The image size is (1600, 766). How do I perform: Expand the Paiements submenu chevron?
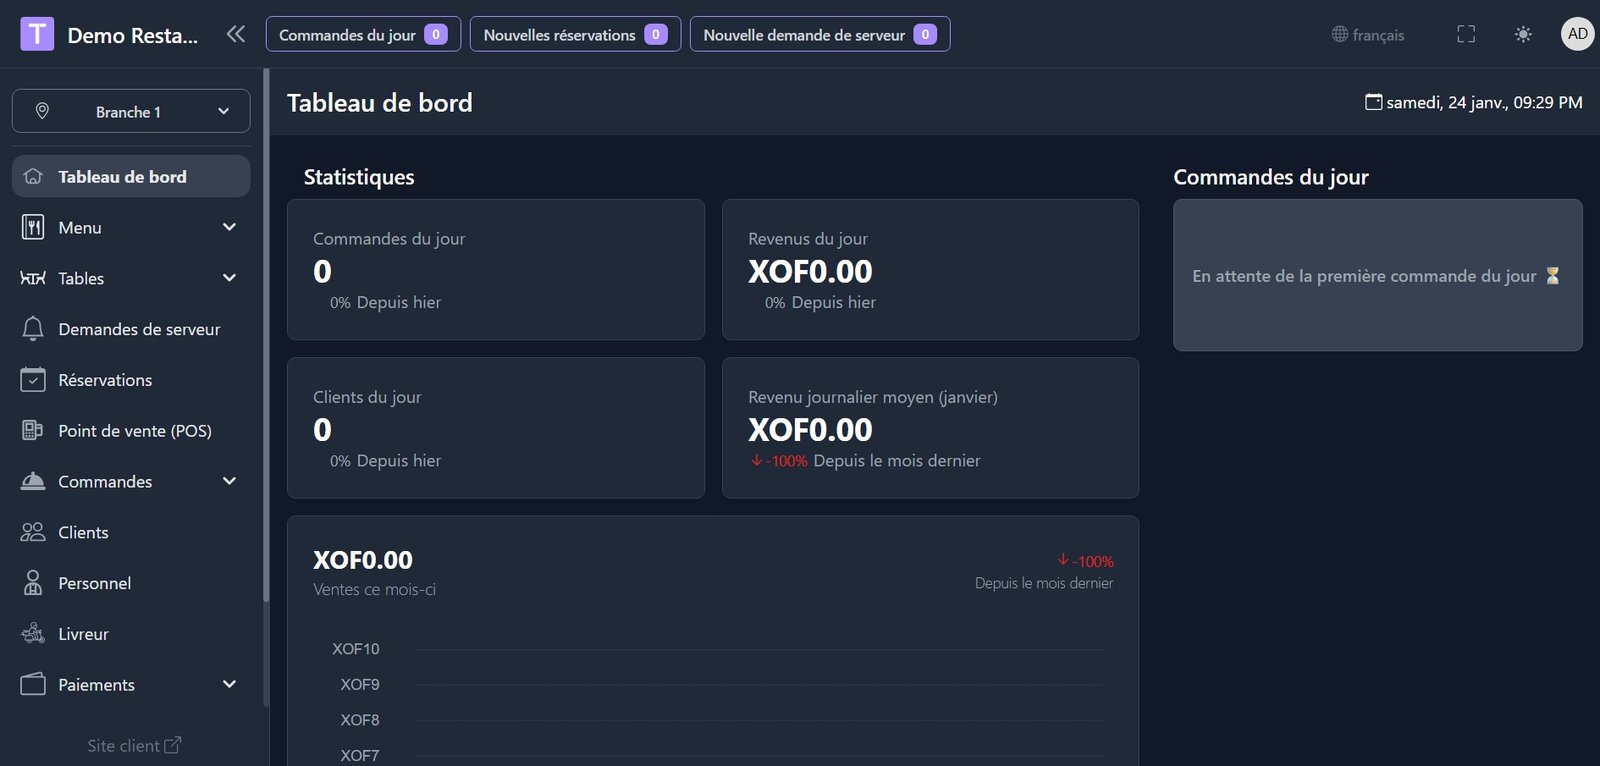coord(229,684)
